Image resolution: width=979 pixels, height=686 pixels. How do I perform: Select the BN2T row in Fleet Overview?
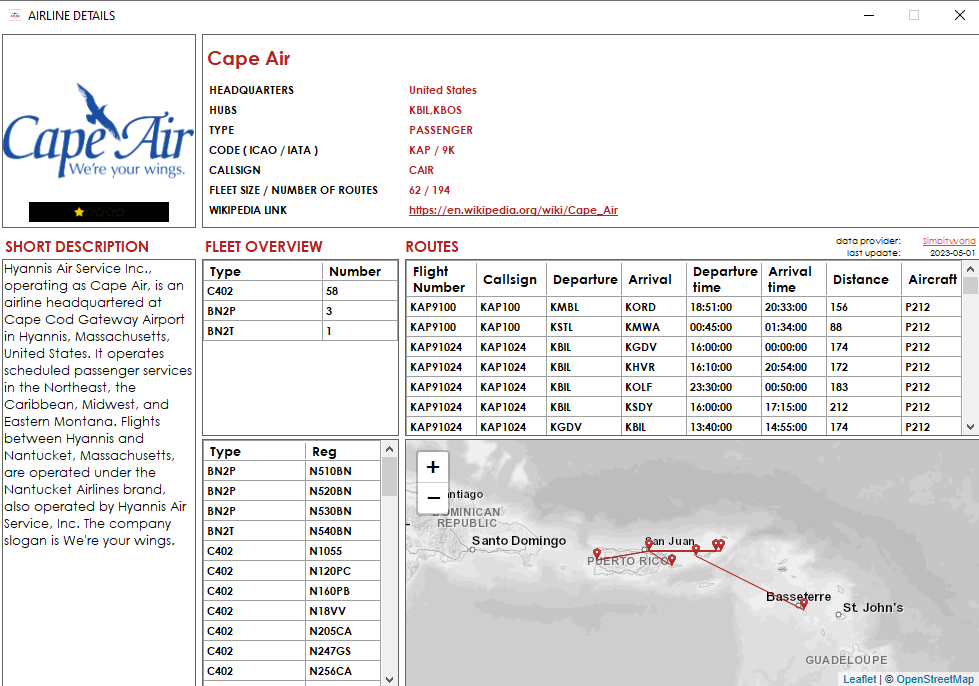pyautogui.click(x=300, y=331)
